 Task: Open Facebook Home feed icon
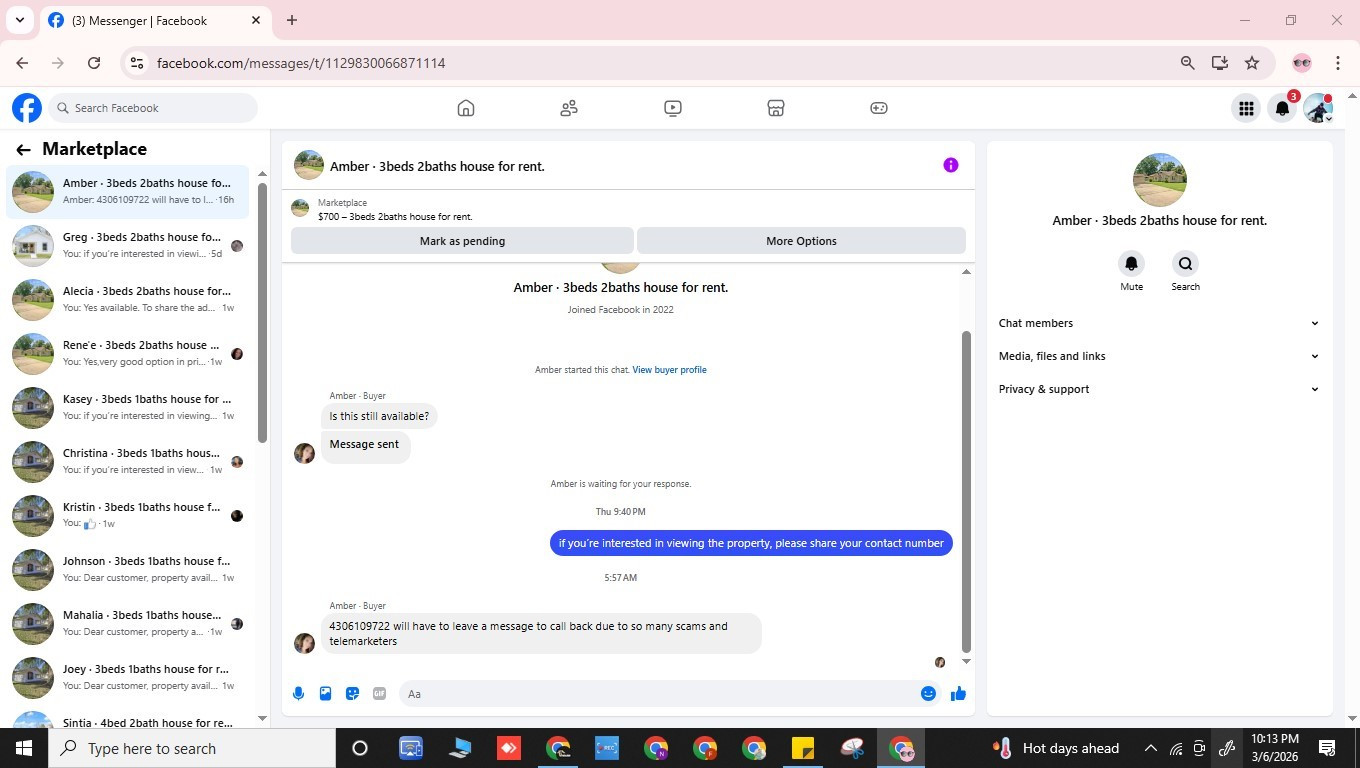click(x=466, y=108)
